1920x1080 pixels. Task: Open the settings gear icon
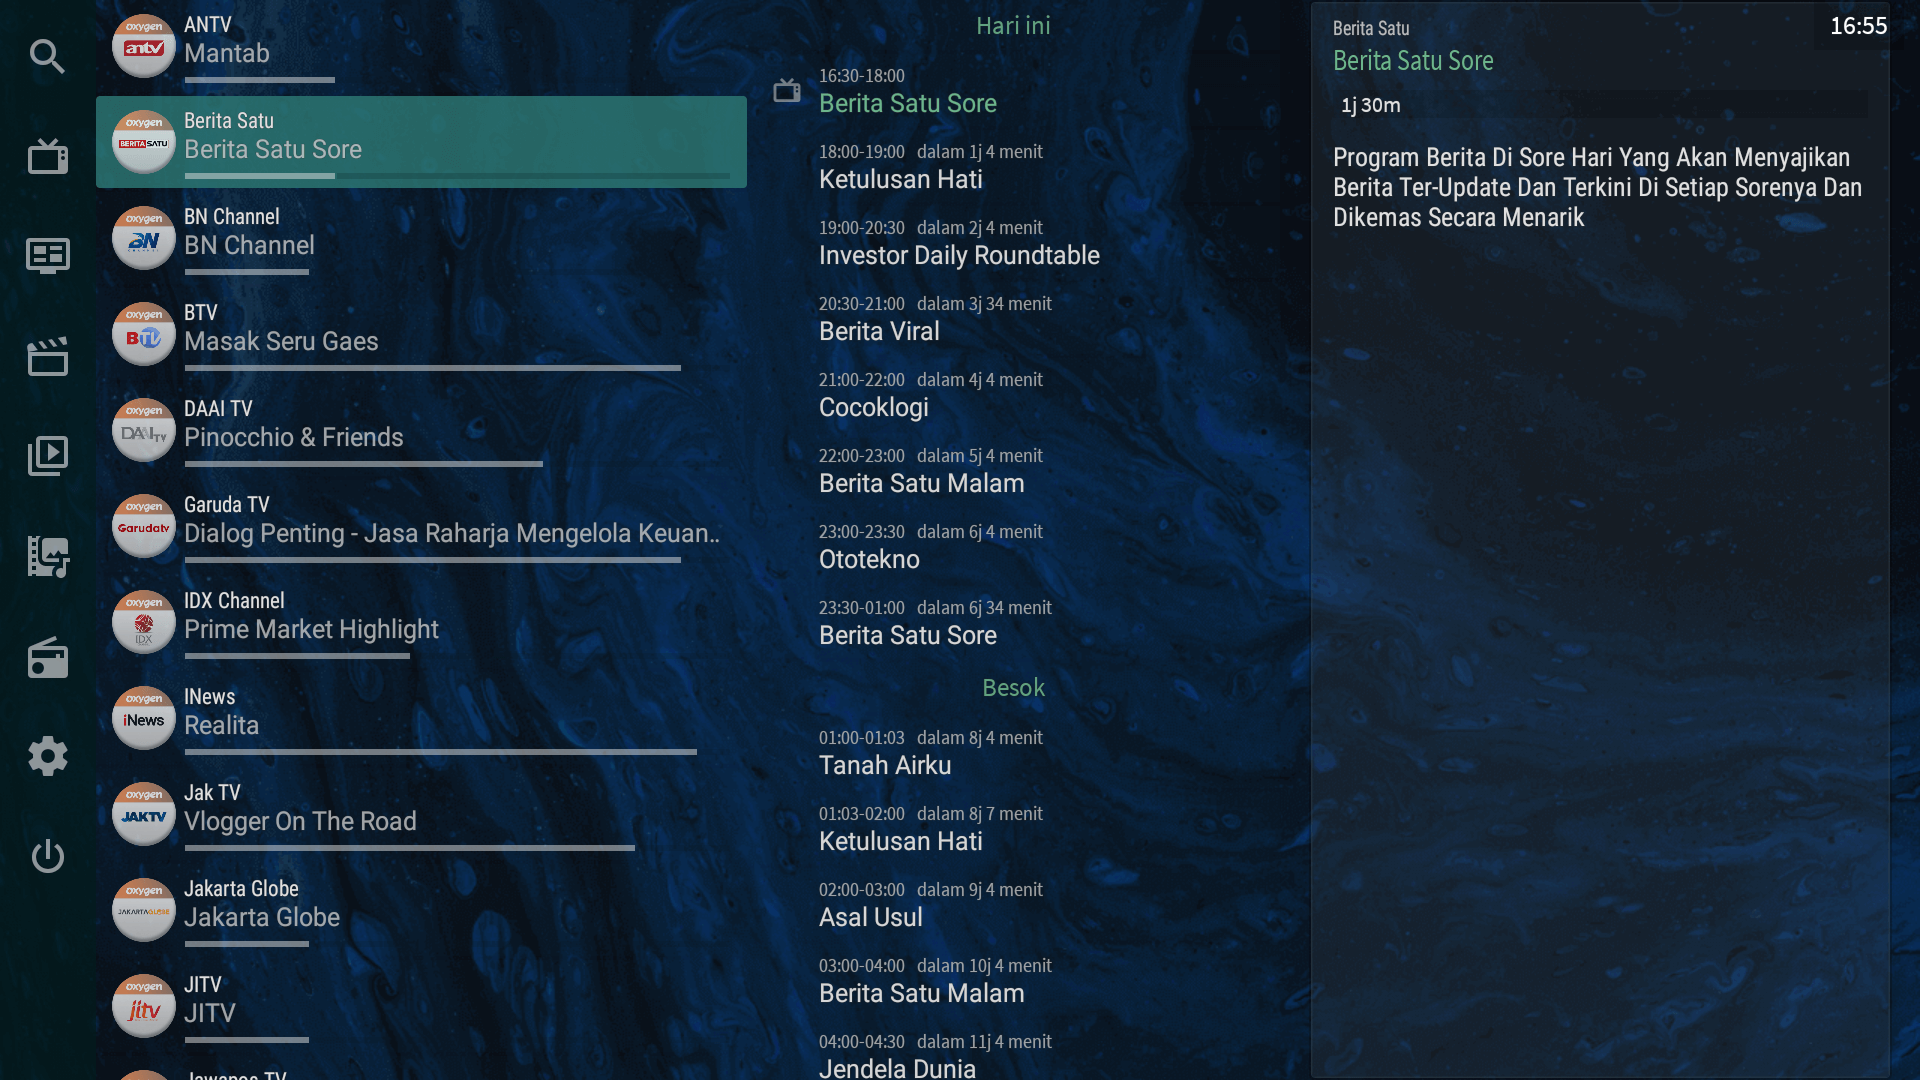click(47, 756)
